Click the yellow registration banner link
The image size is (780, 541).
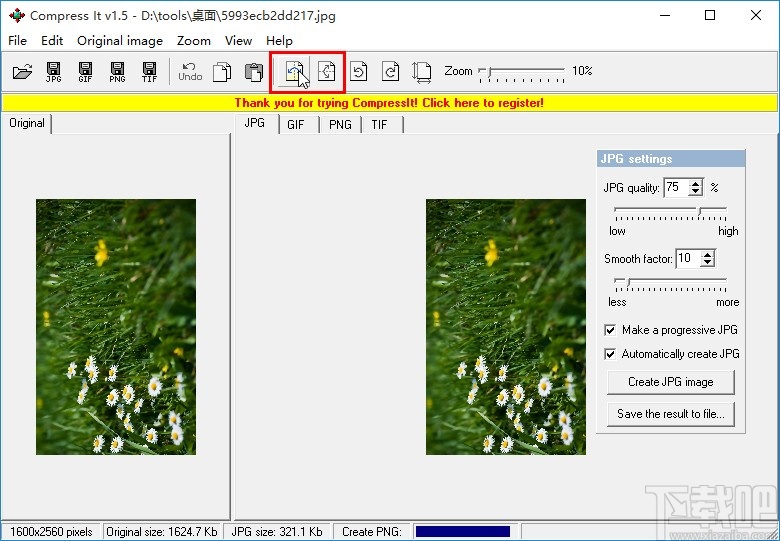[x=389, y=102]
